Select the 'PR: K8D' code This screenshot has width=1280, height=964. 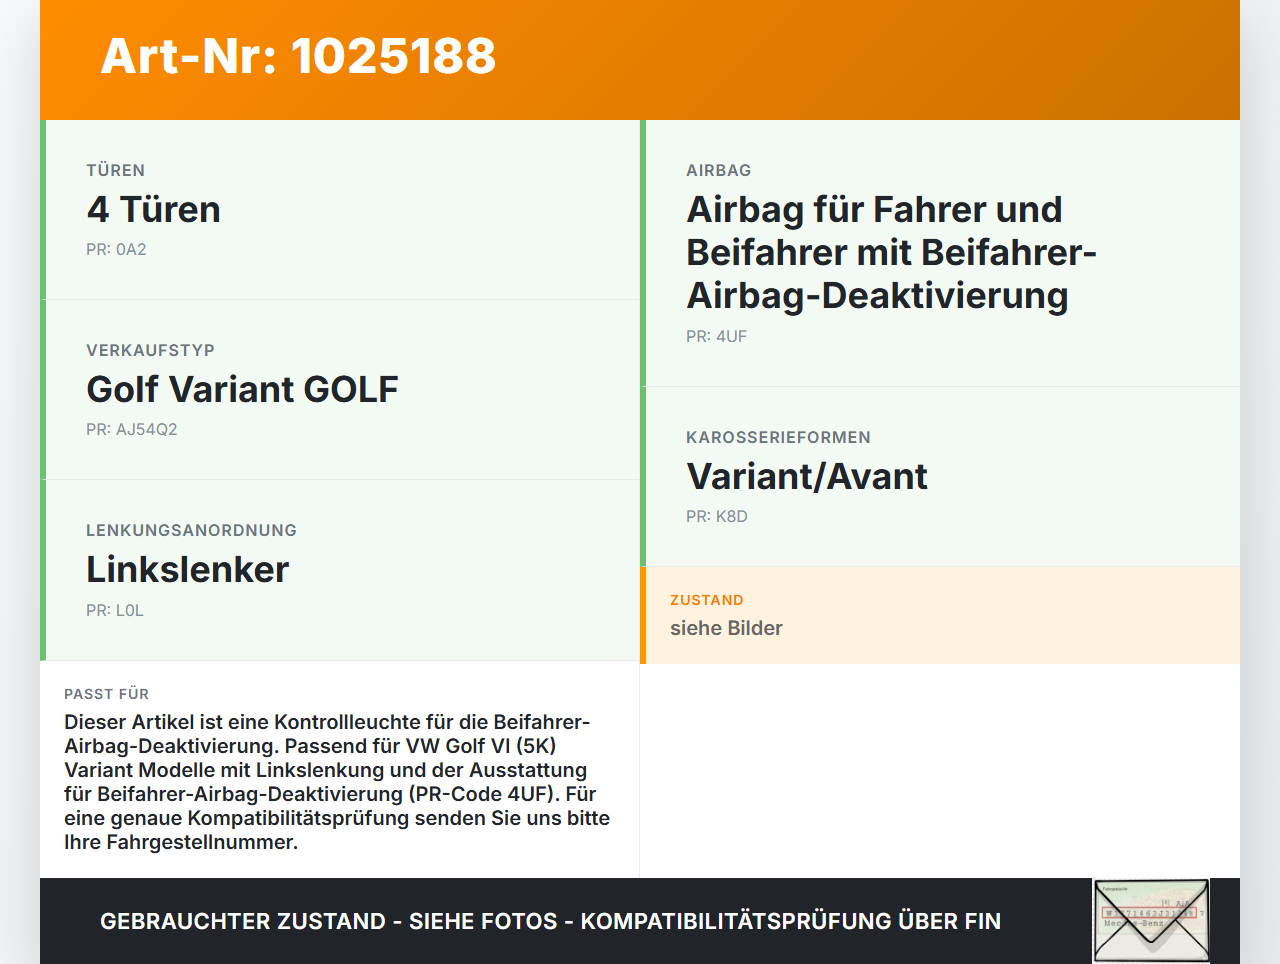tap(717, 517)
